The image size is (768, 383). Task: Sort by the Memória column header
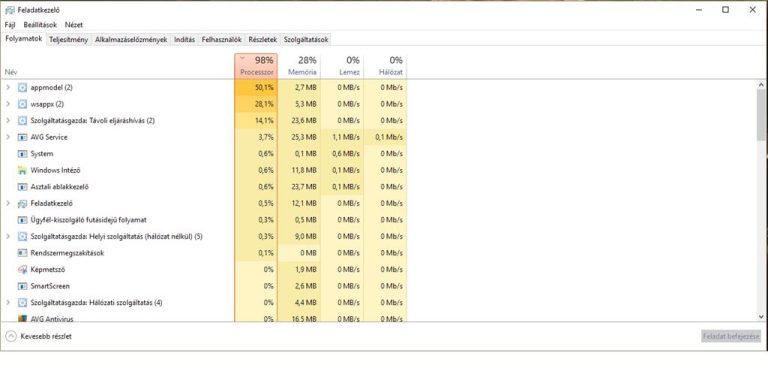pyautogui.click(x=299, y=66)
